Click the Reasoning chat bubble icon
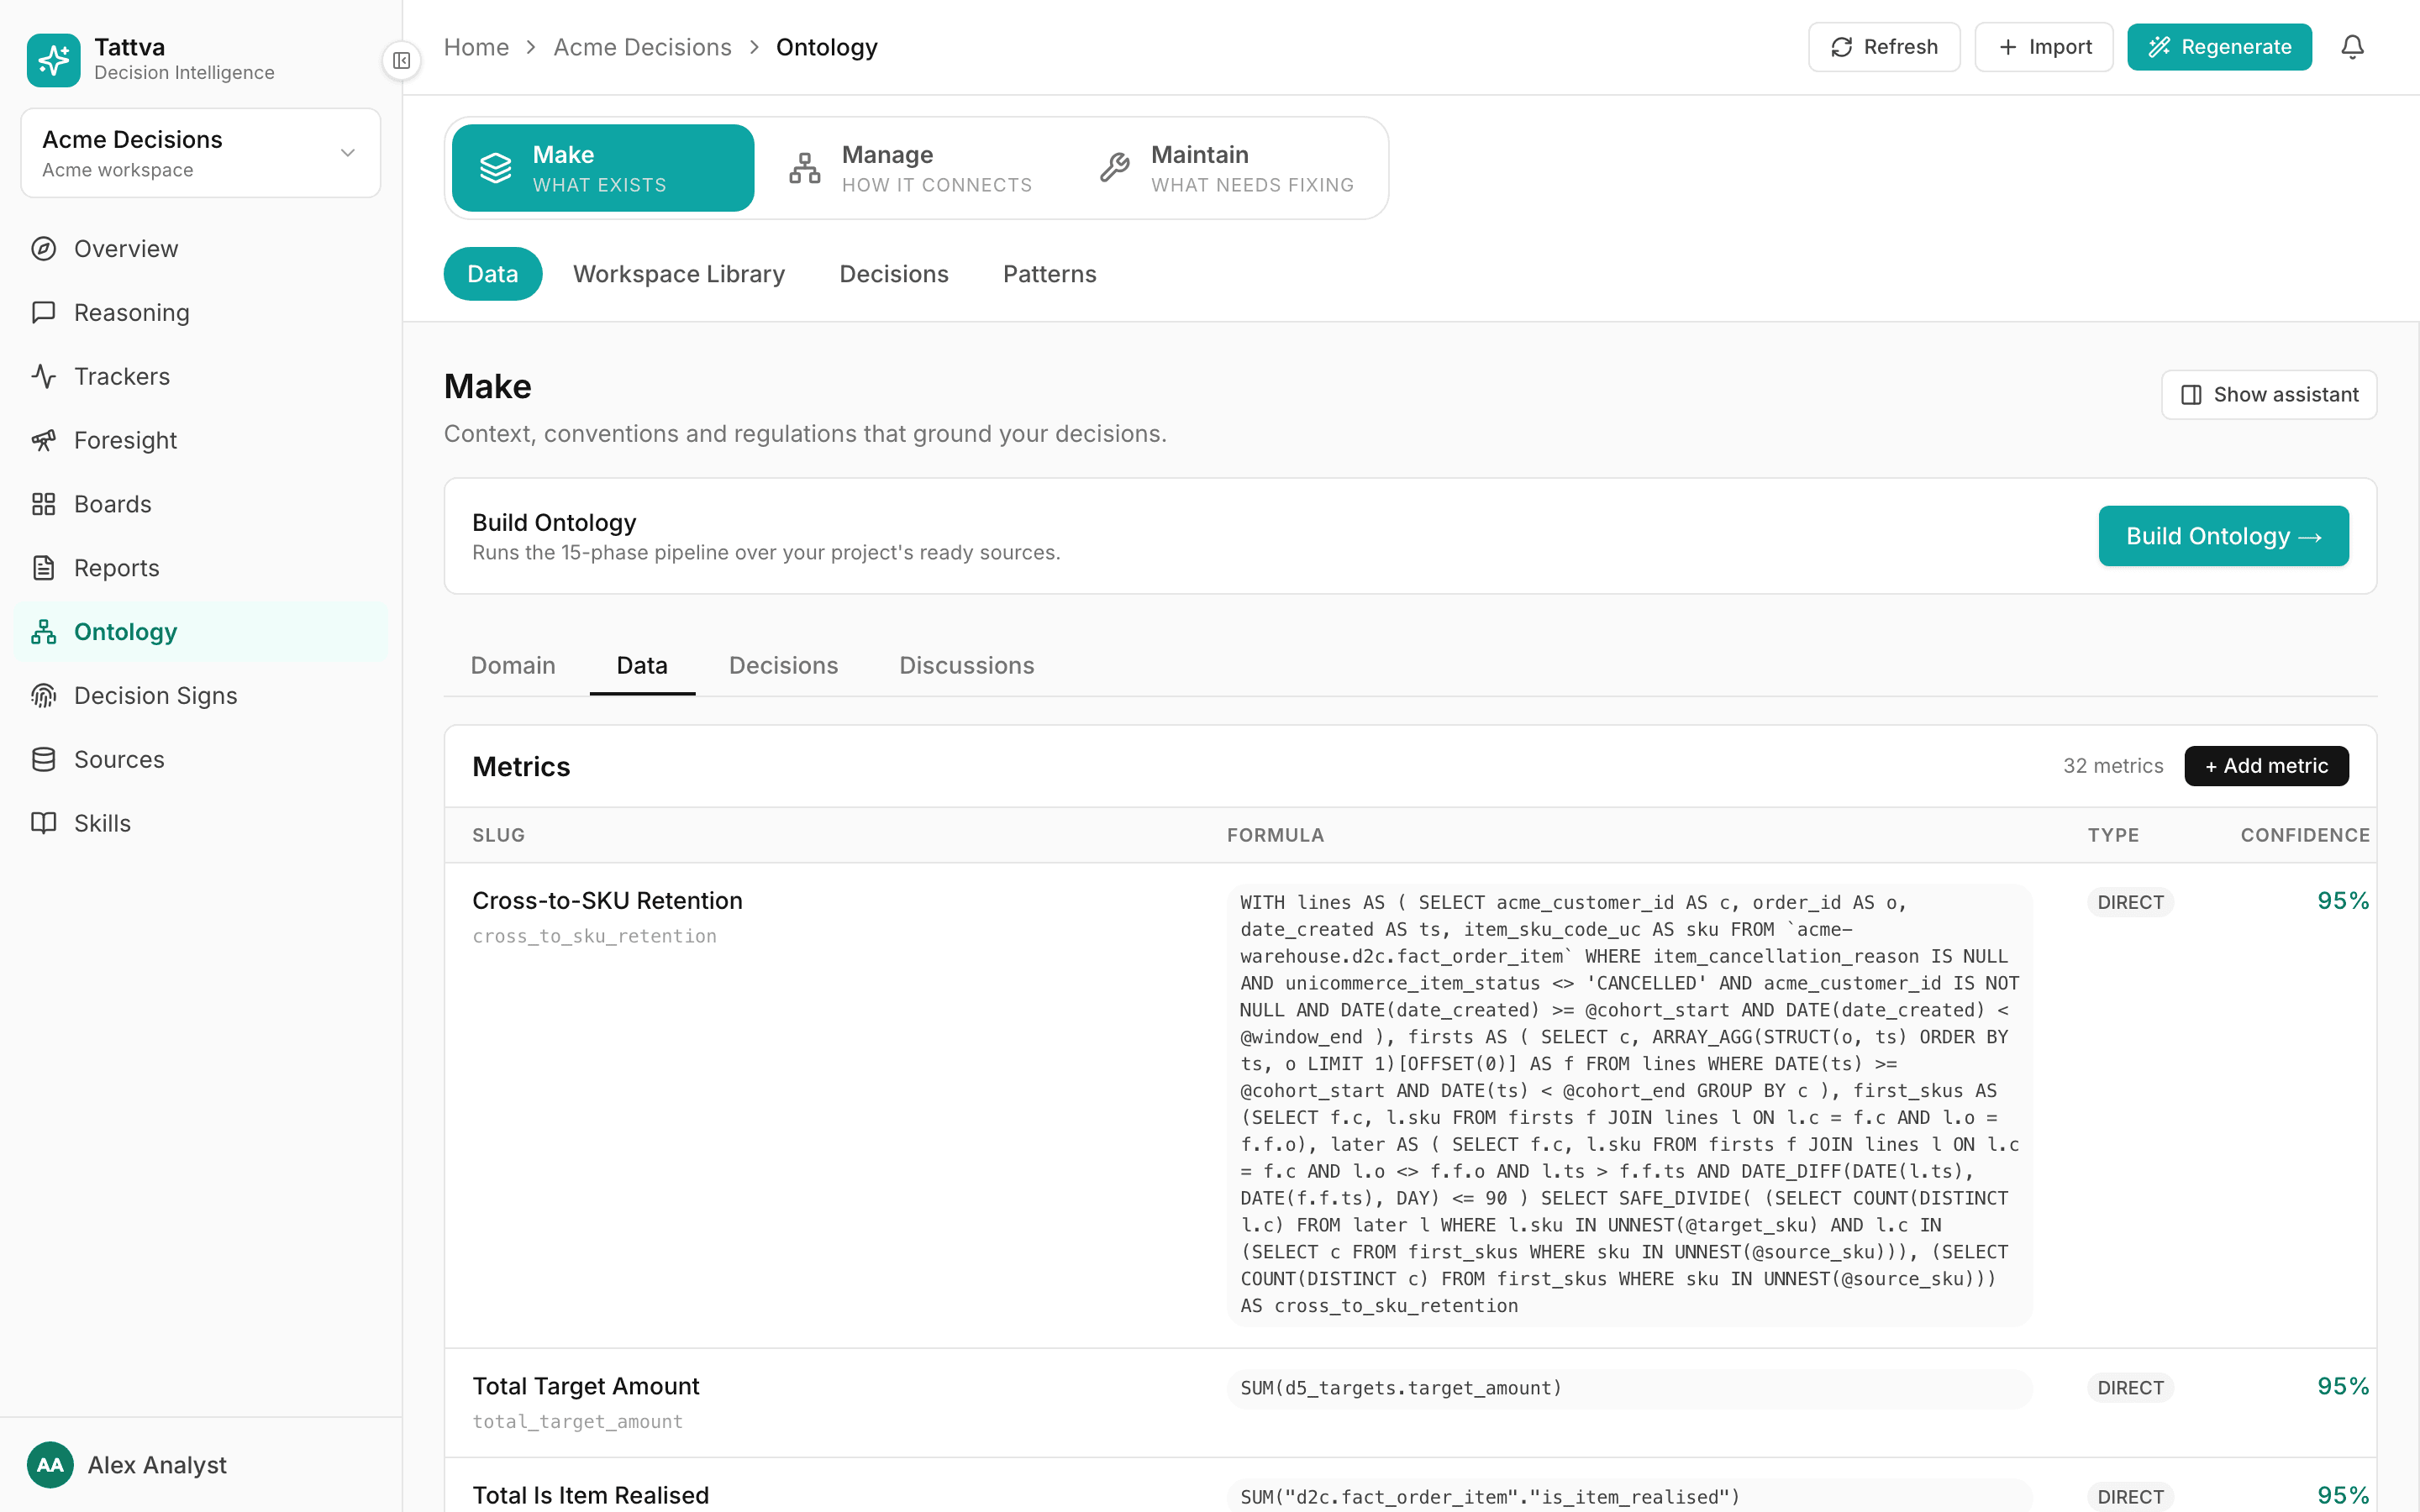Image resolution: width=2420 pixels, height=1512 pixels. (44, 312)
